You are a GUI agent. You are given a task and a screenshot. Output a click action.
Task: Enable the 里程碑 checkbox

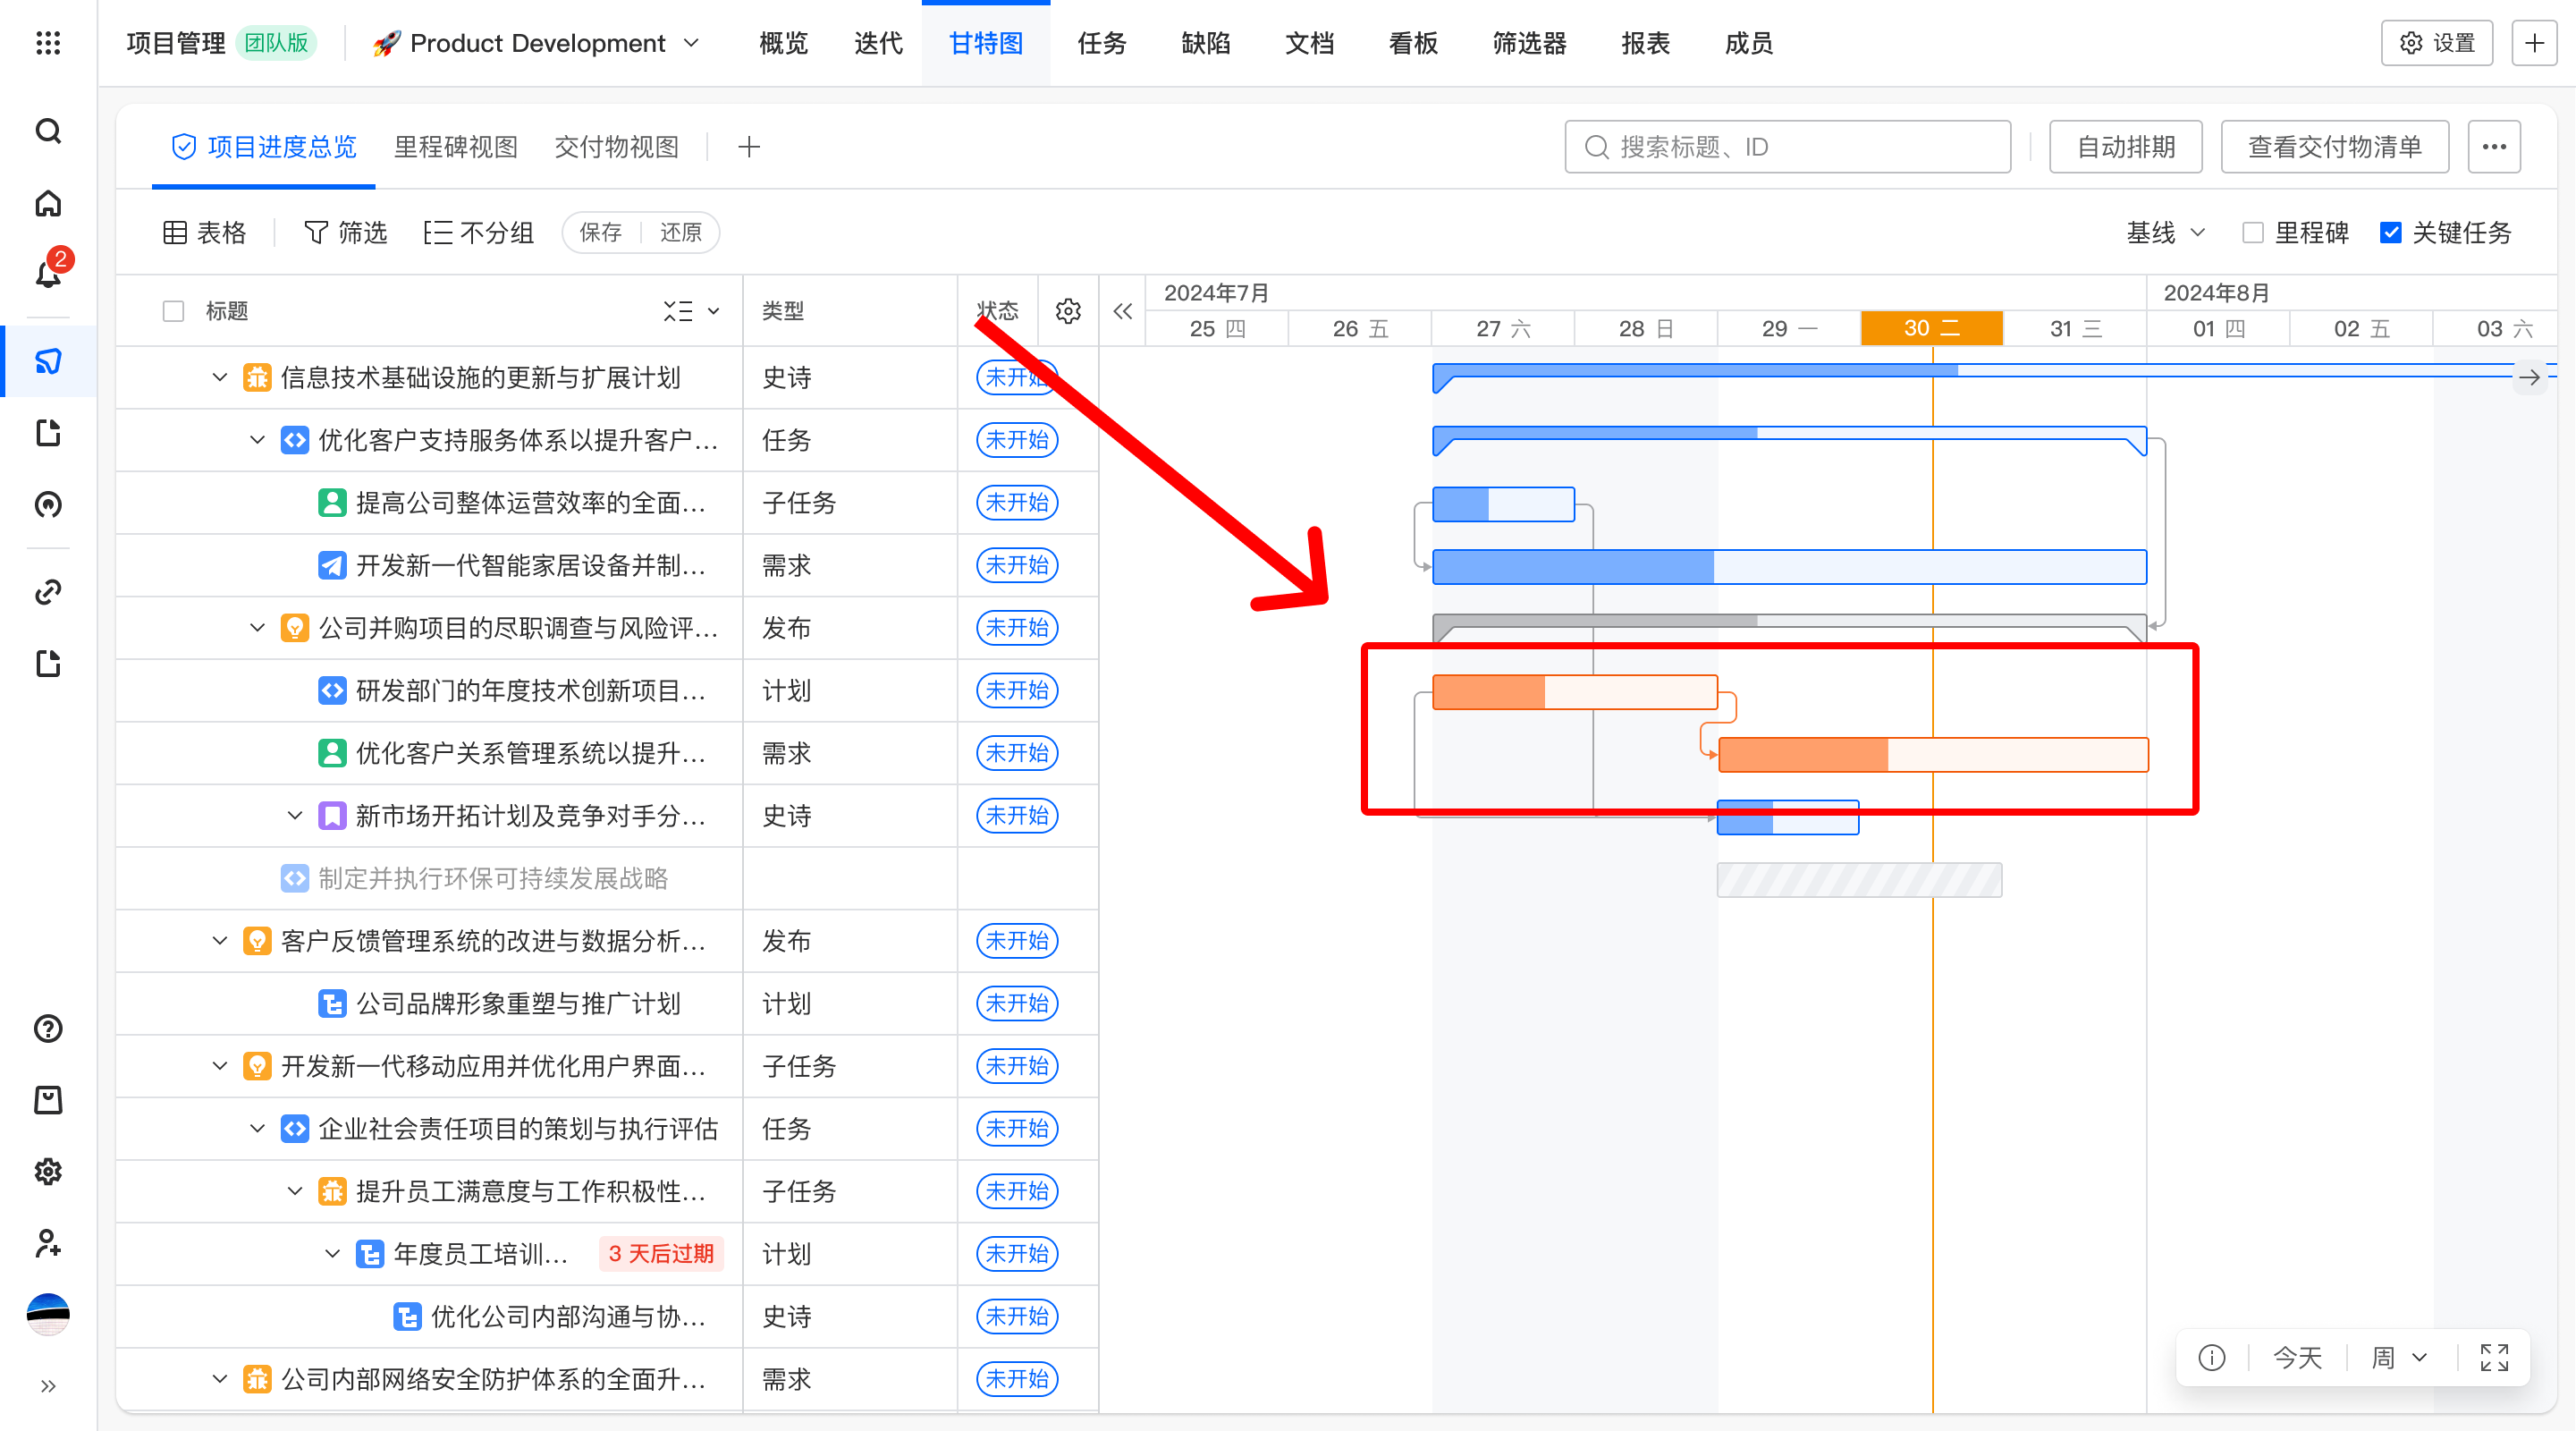(x=2253, y=233)
